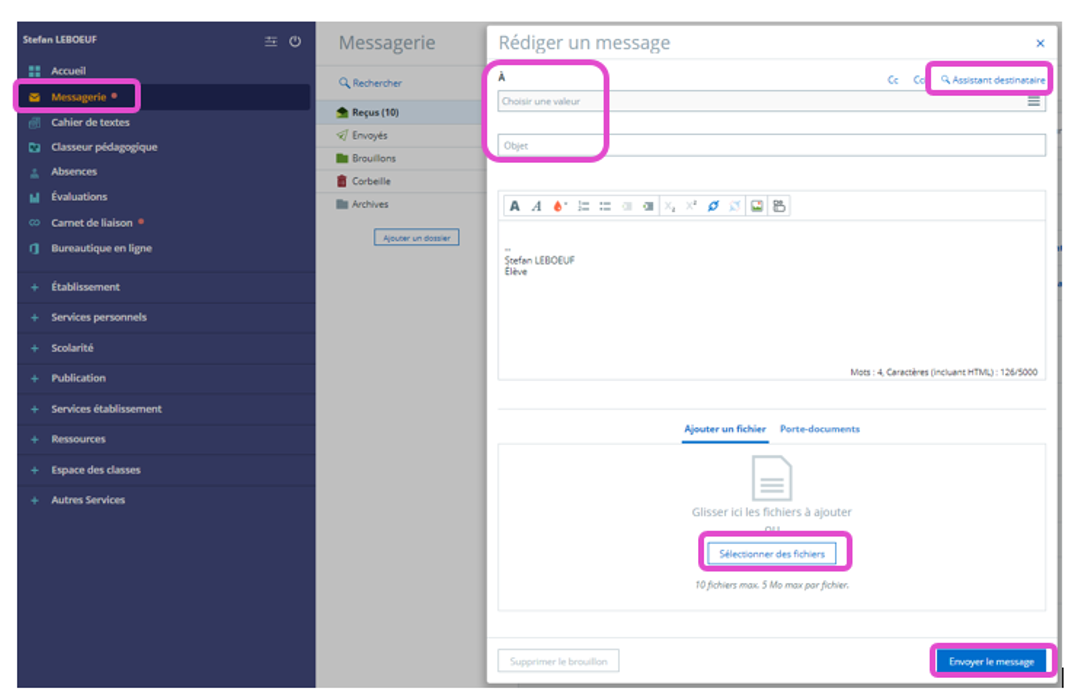
Task: Switch to the Porte-documents tab
Action: point(819,429)
